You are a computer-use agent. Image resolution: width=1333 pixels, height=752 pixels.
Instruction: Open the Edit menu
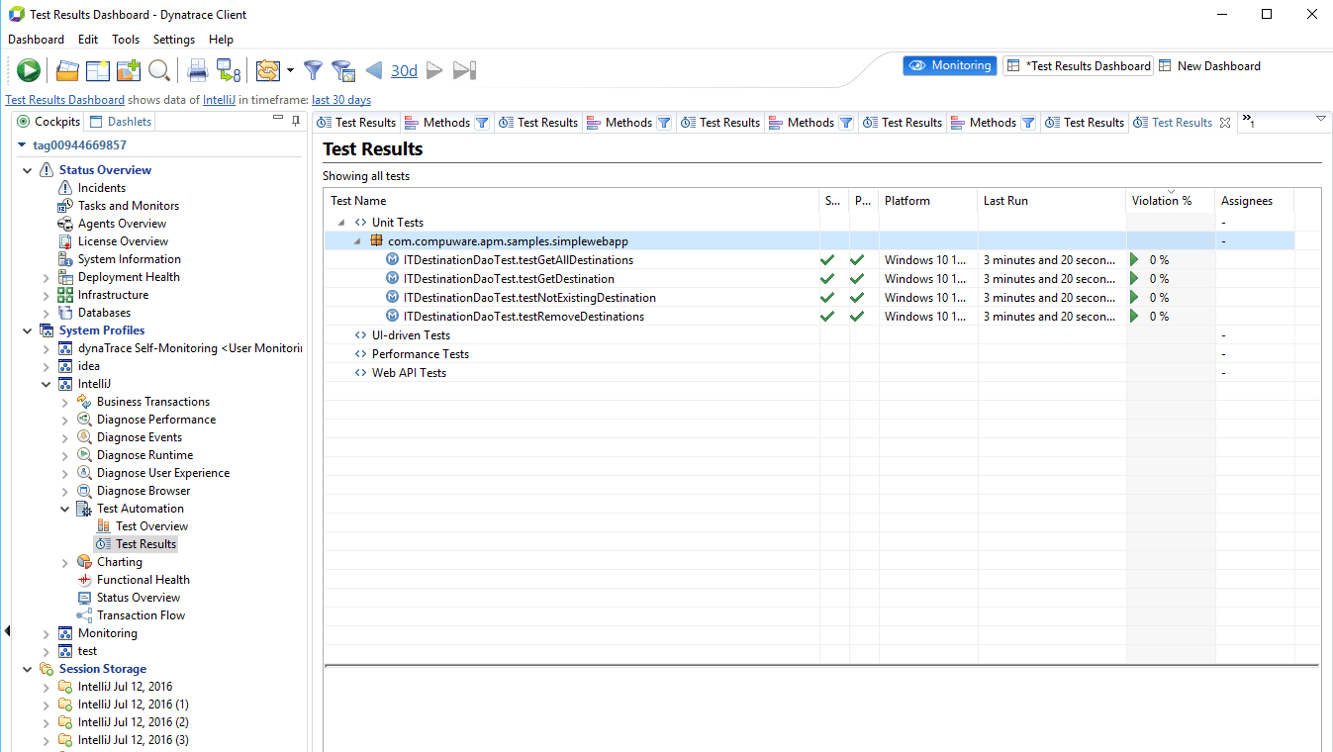point(88,39)
